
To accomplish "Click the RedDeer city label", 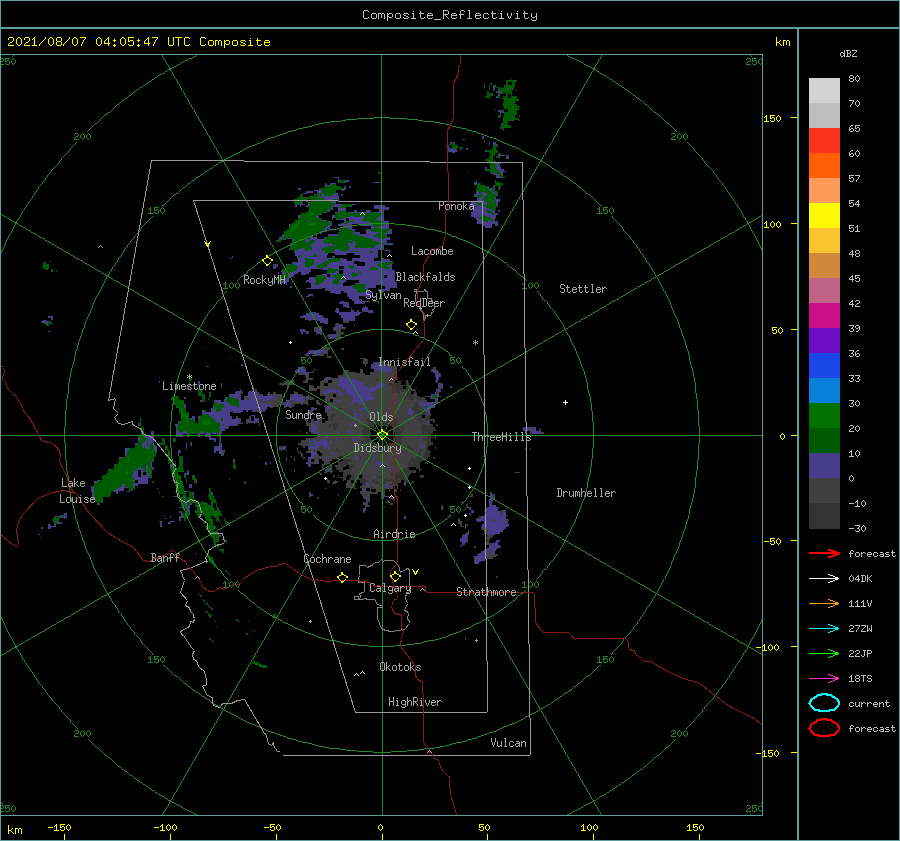I will [x=424, y=303].
